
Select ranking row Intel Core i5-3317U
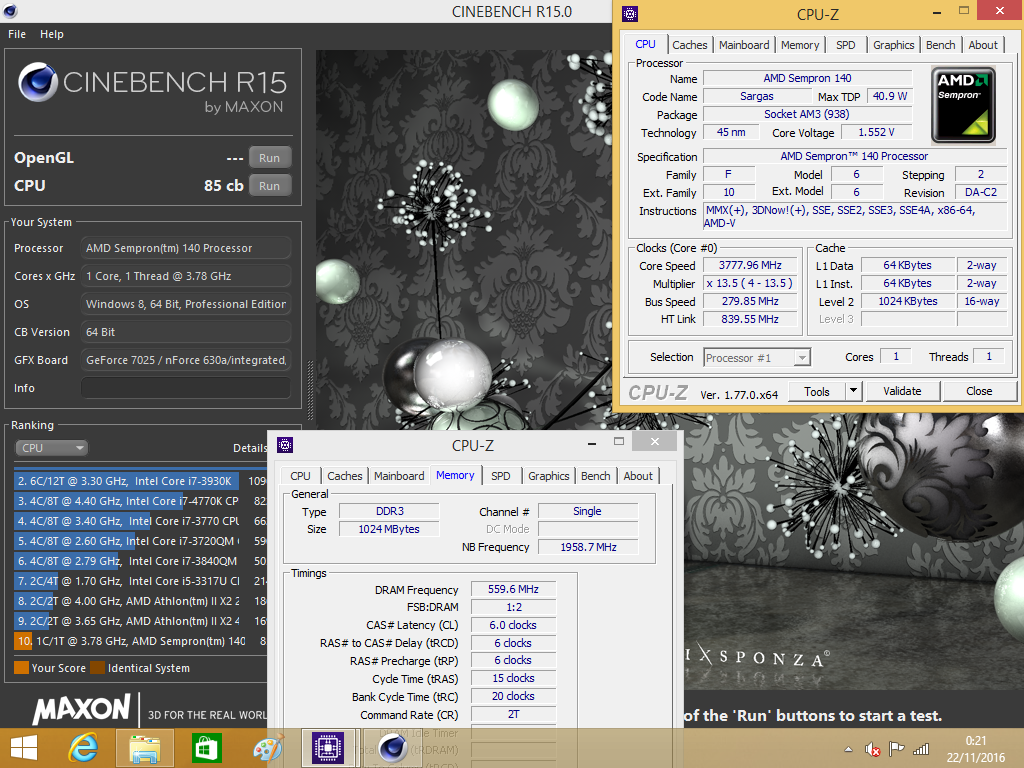(140, 581)
